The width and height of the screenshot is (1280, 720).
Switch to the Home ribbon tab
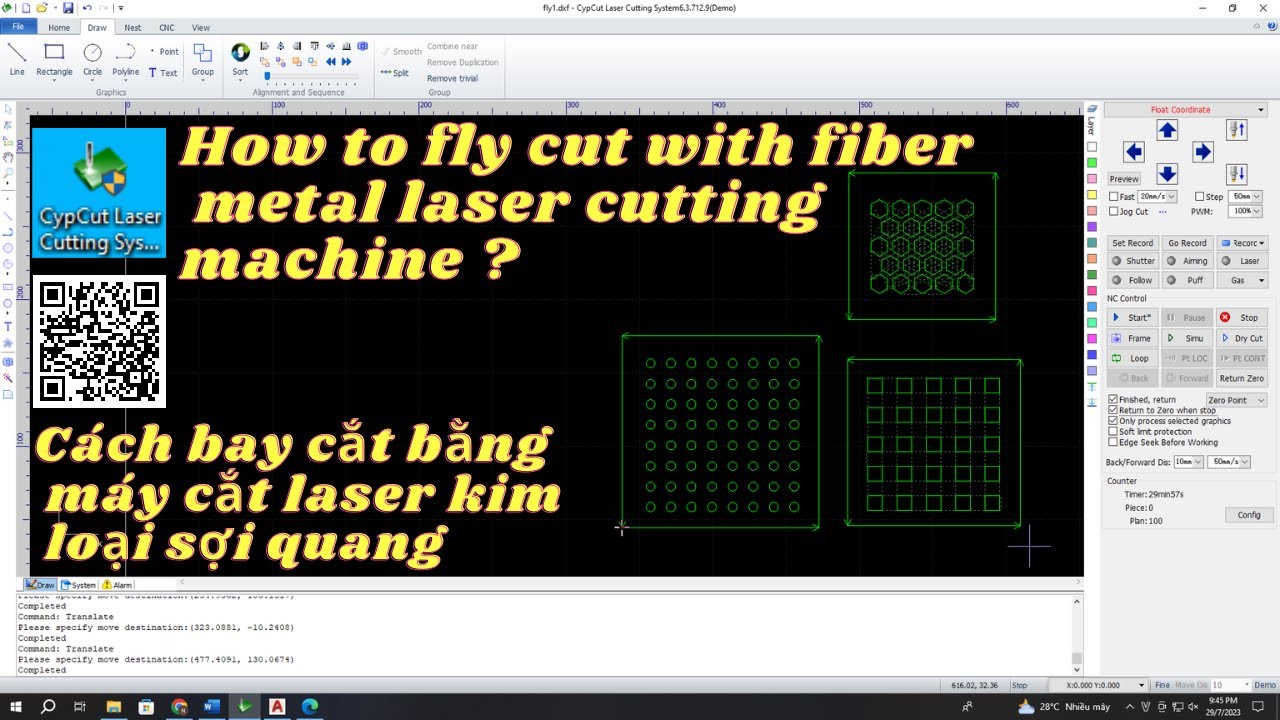59,28
